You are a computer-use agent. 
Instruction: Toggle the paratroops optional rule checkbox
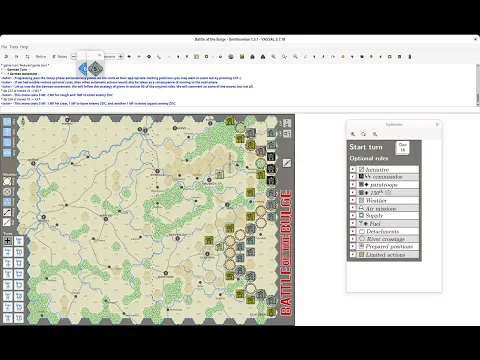pyautogui.click(x=353, y=185)
